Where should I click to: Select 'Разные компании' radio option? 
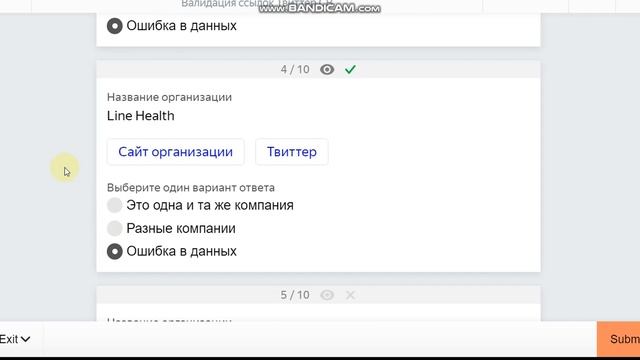pos(115,228)
